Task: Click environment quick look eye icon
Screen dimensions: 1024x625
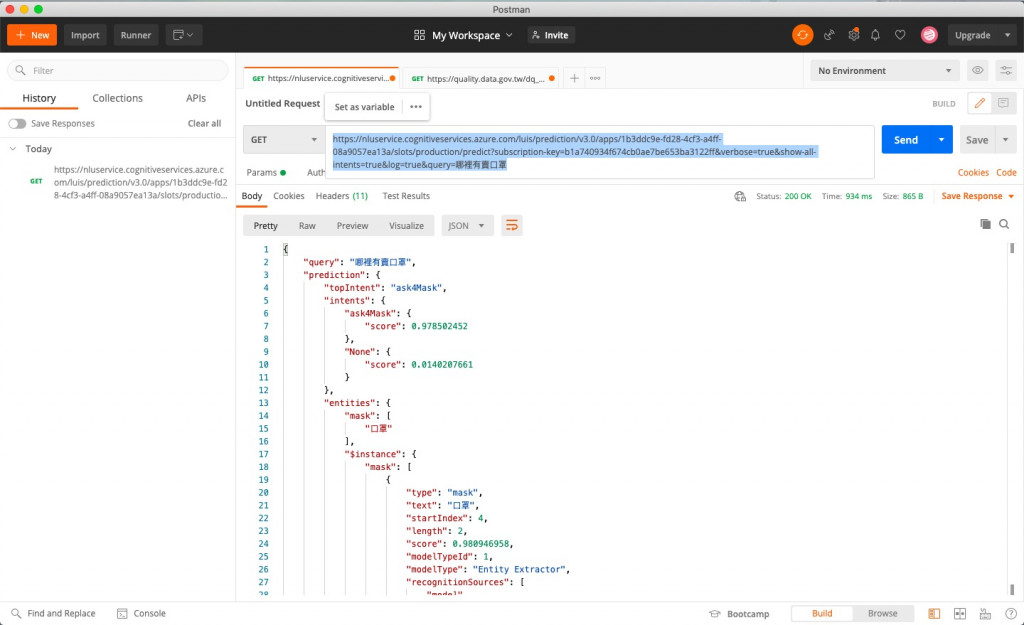Action: (x=977, y=70)
